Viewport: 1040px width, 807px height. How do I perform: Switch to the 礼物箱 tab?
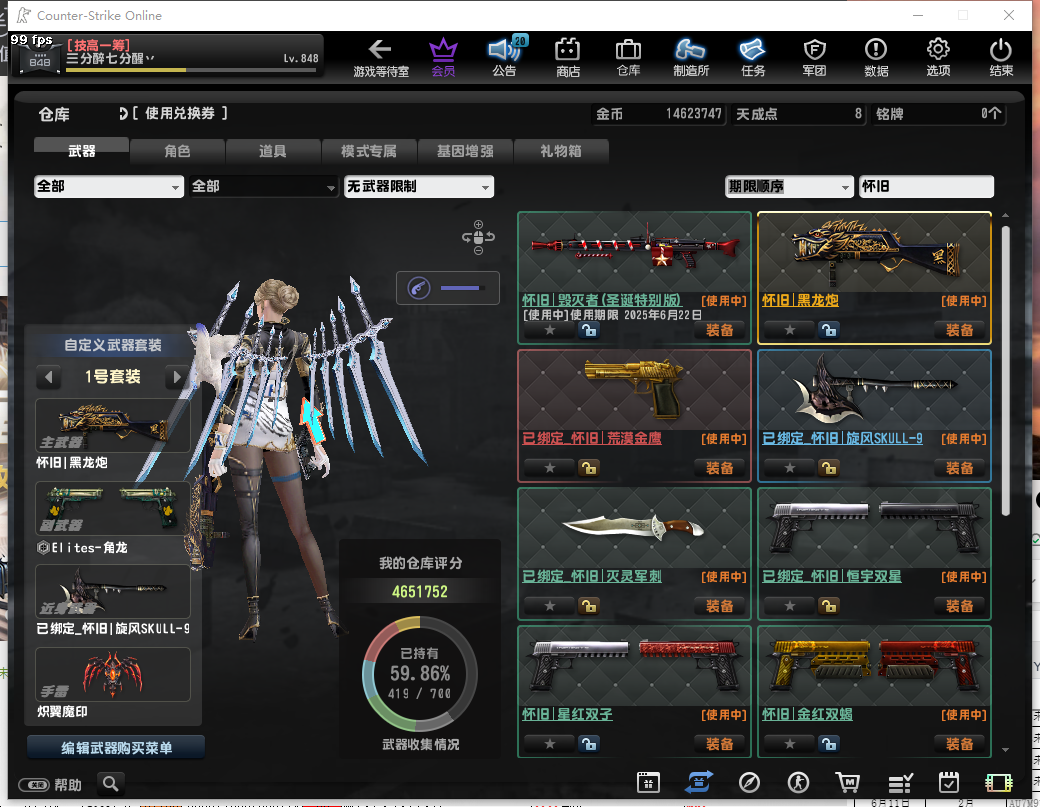[x=560, y=151]
